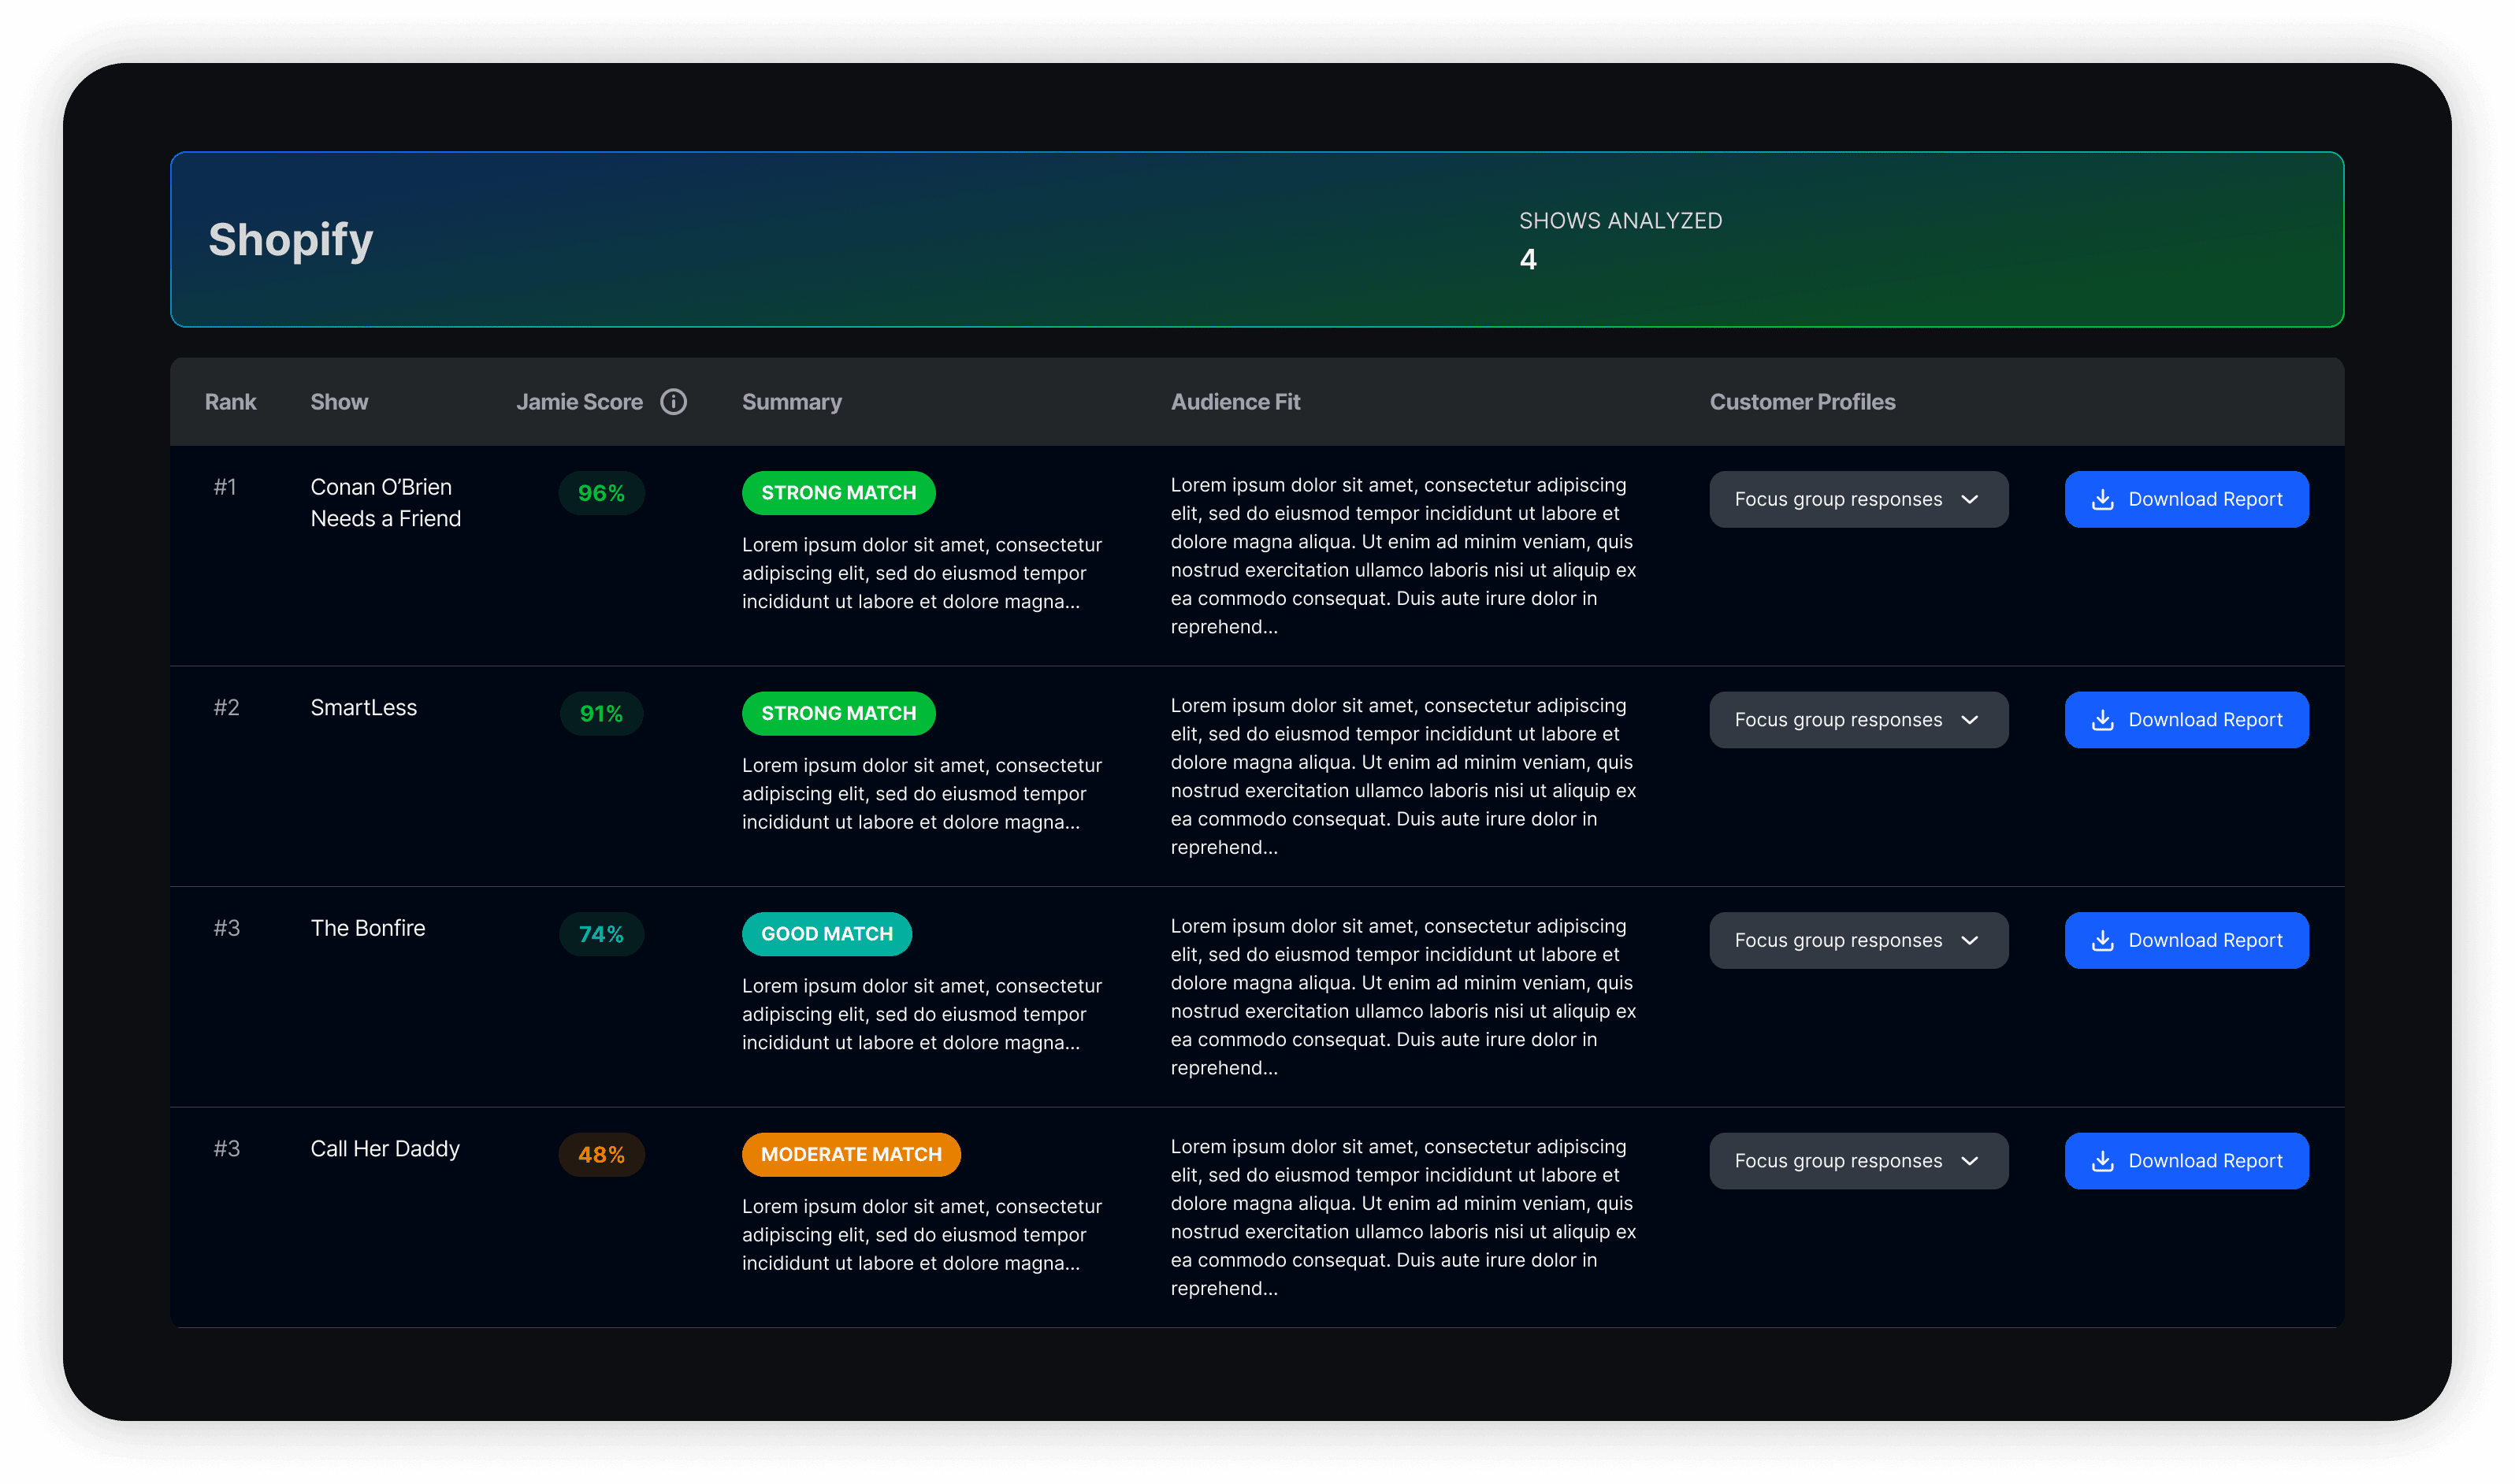The width and height of the screenshot is (2515, 1484).
Task: Select the SmartLess show name
Action: click(363, 708)
